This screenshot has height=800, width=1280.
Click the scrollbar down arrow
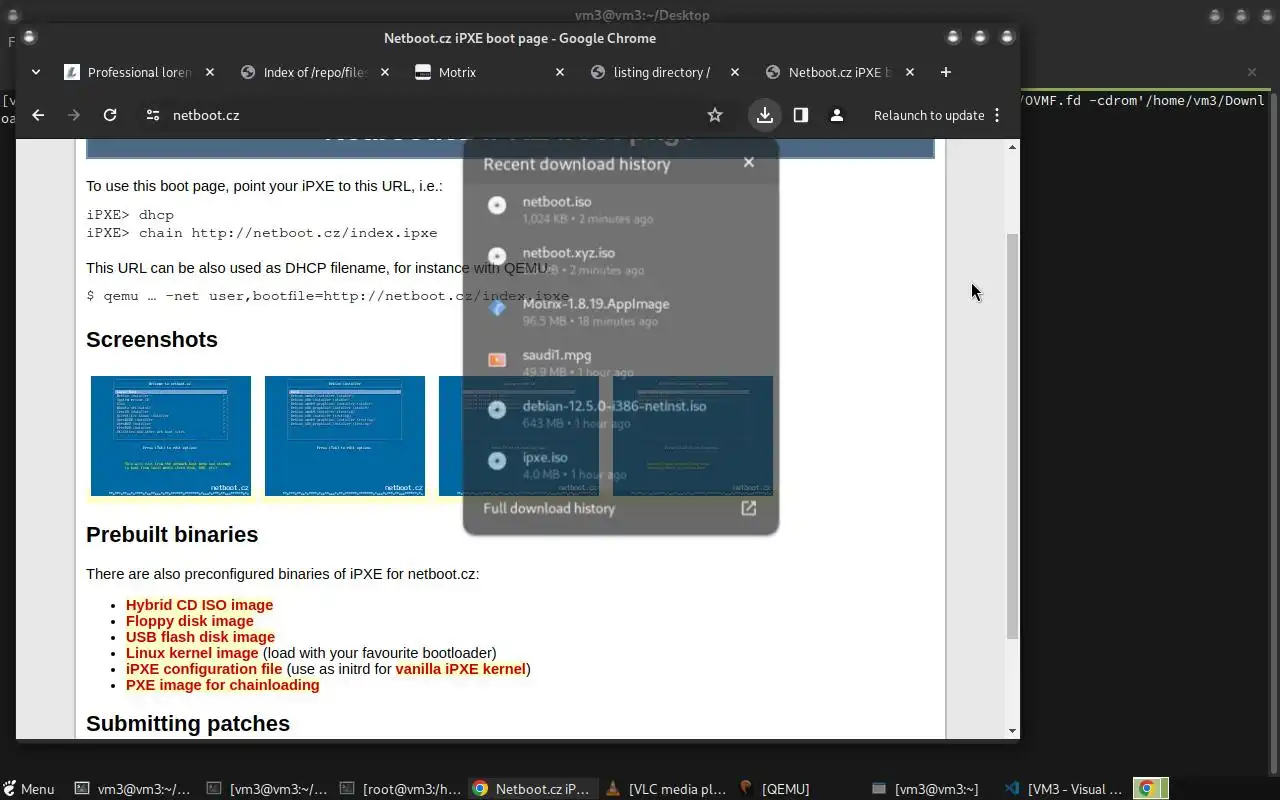tap(1012, 732)
